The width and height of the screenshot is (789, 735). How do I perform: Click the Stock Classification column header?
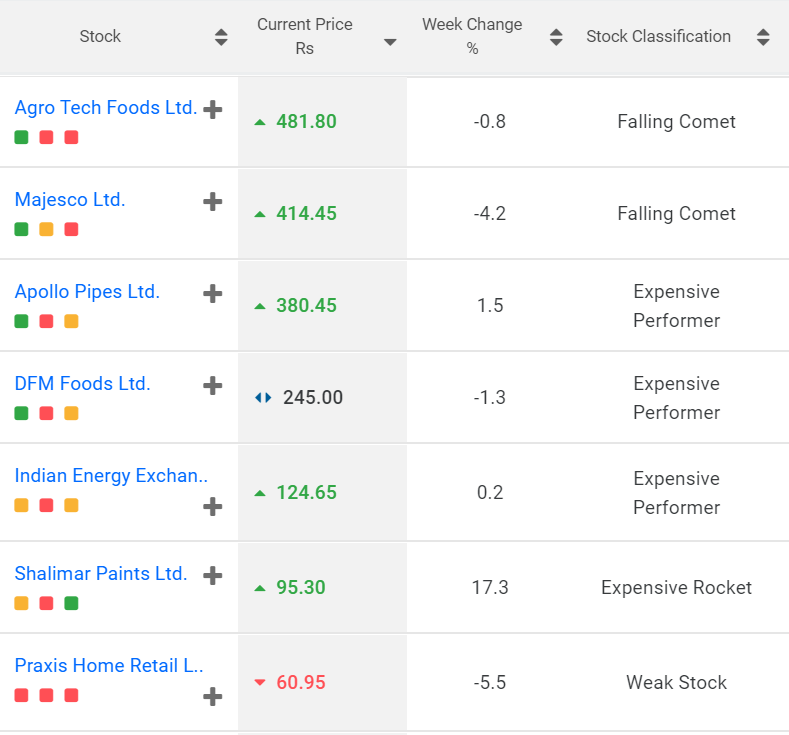click(x=658, y=37)
